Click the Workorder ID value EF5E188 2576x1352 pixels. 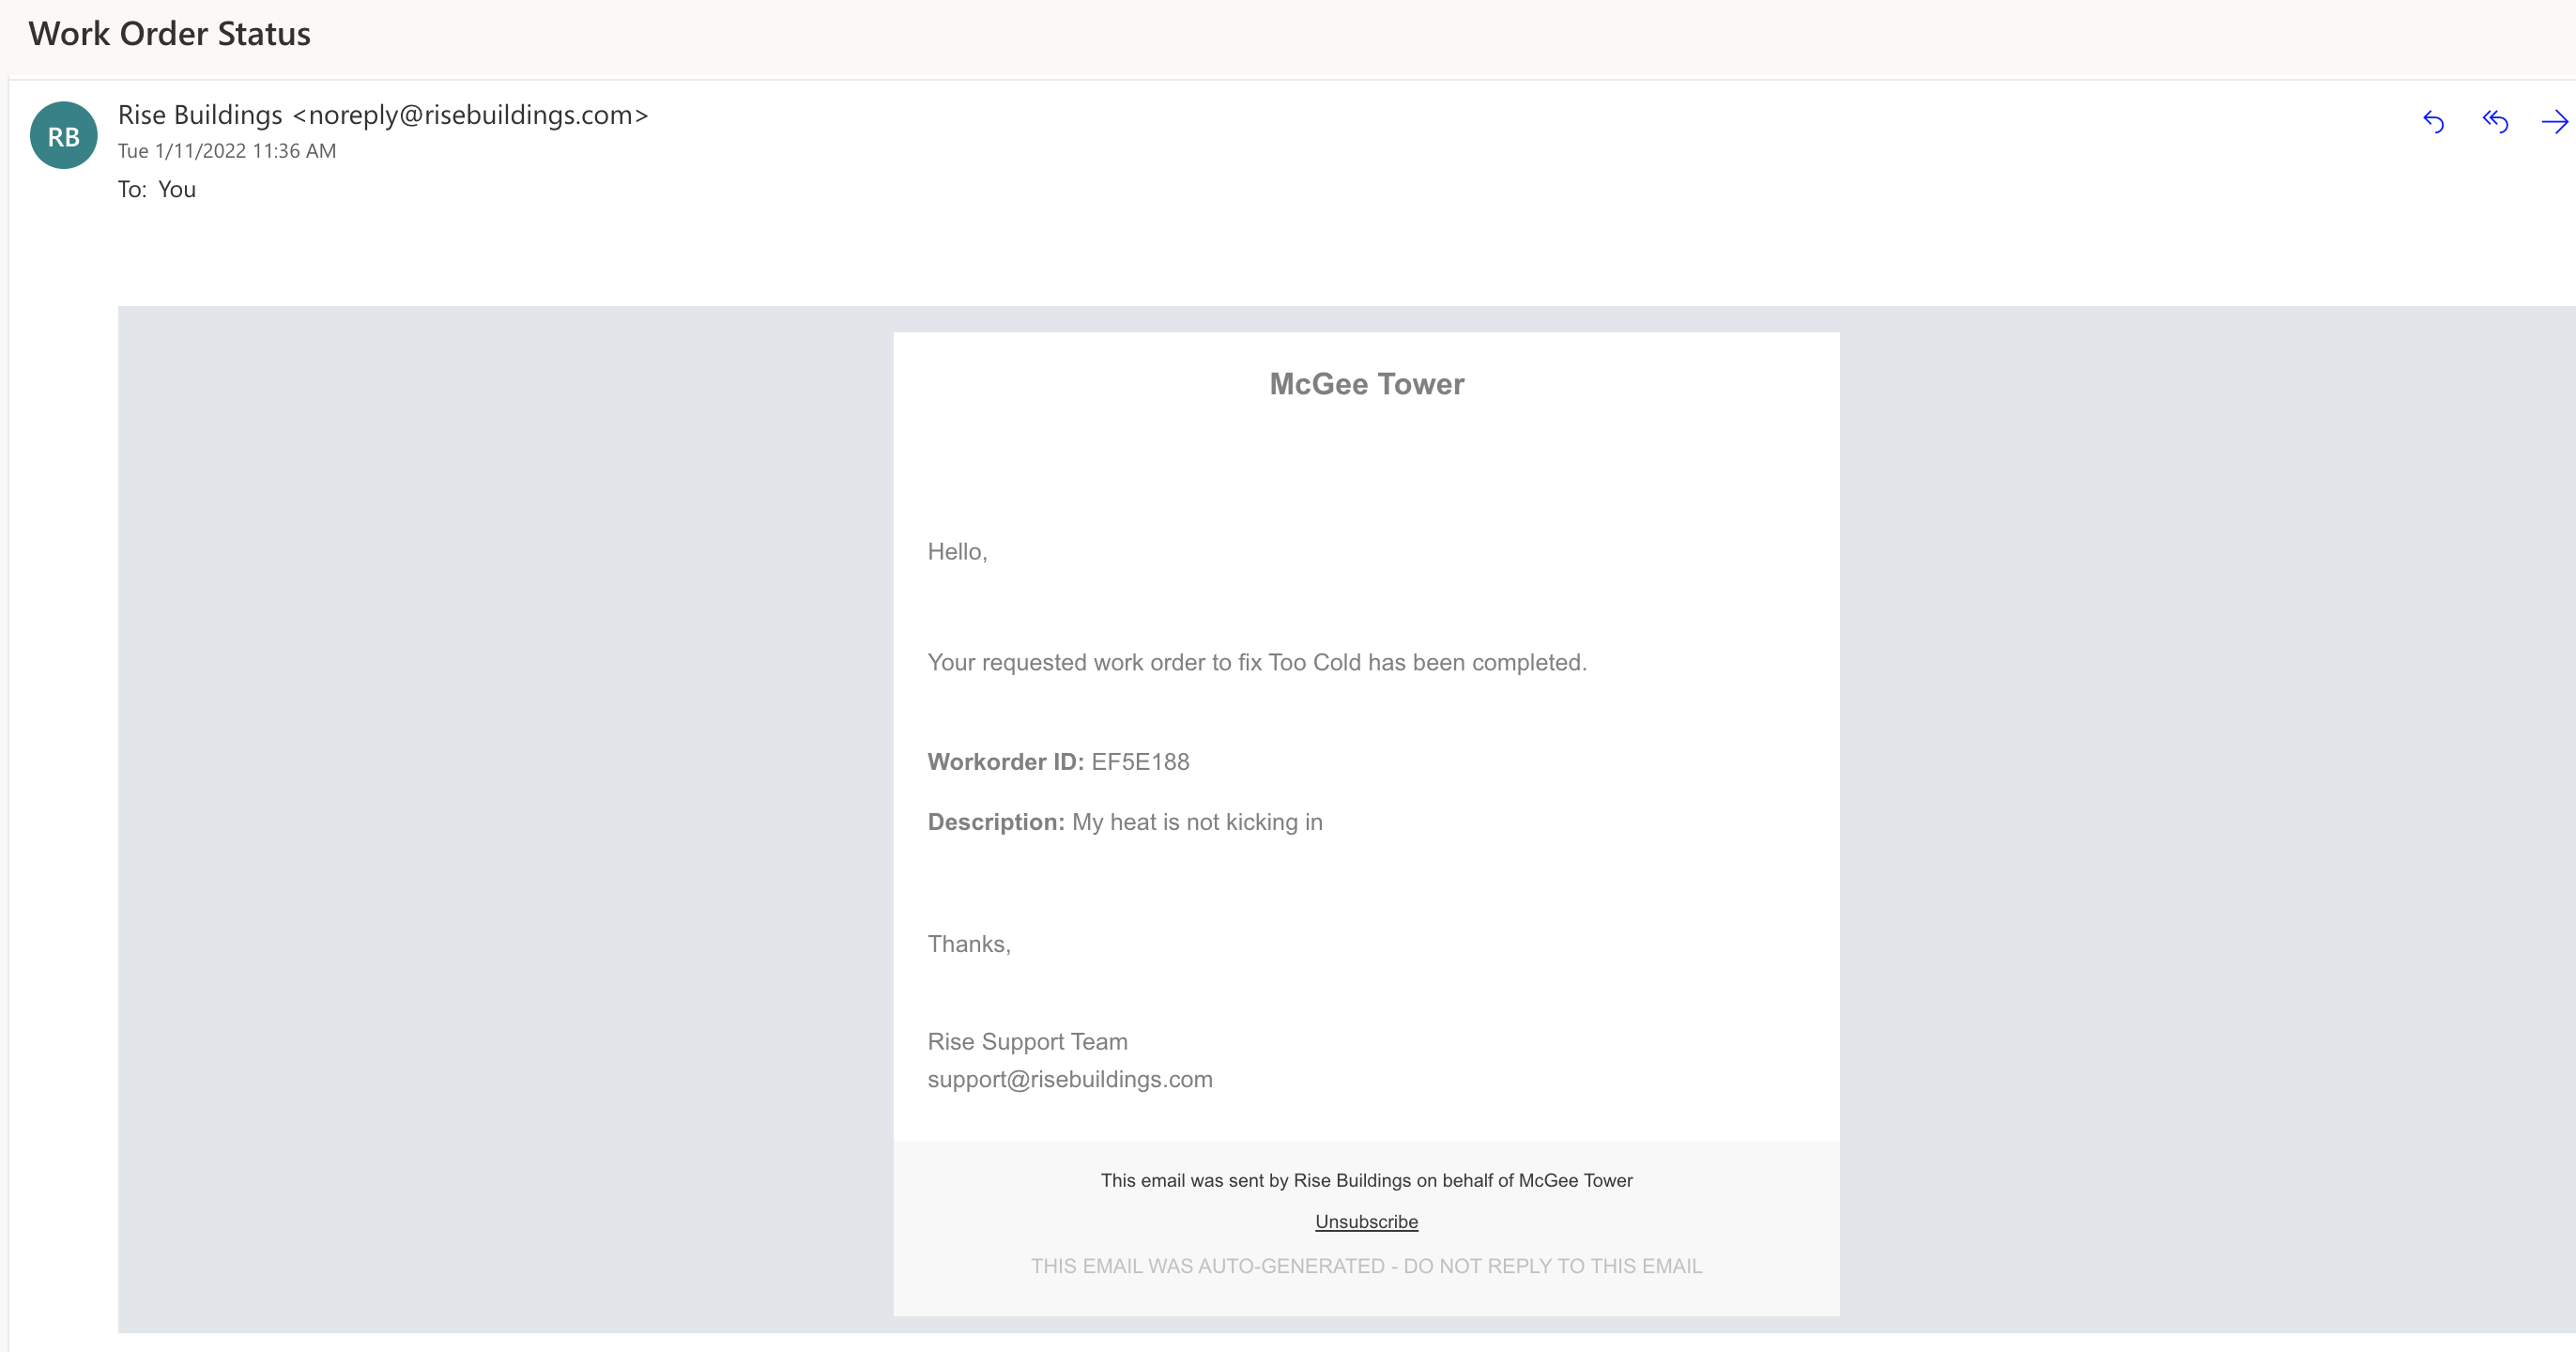click(1140, 762)
